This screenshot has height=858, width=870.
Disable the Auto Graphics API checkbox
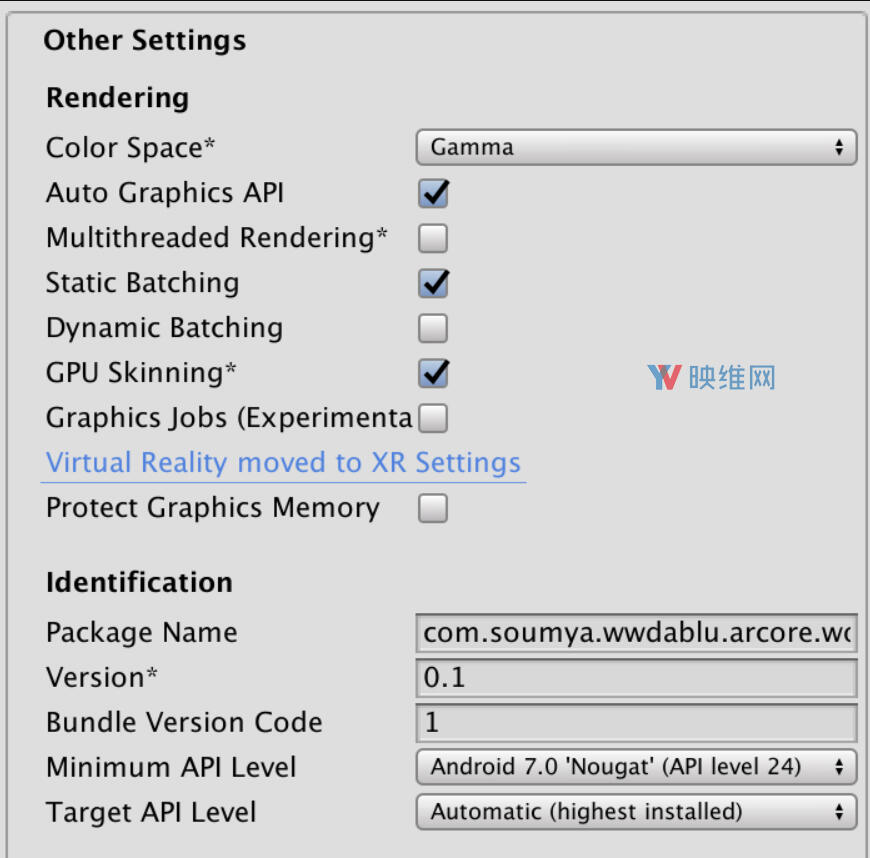coord(433,193)
